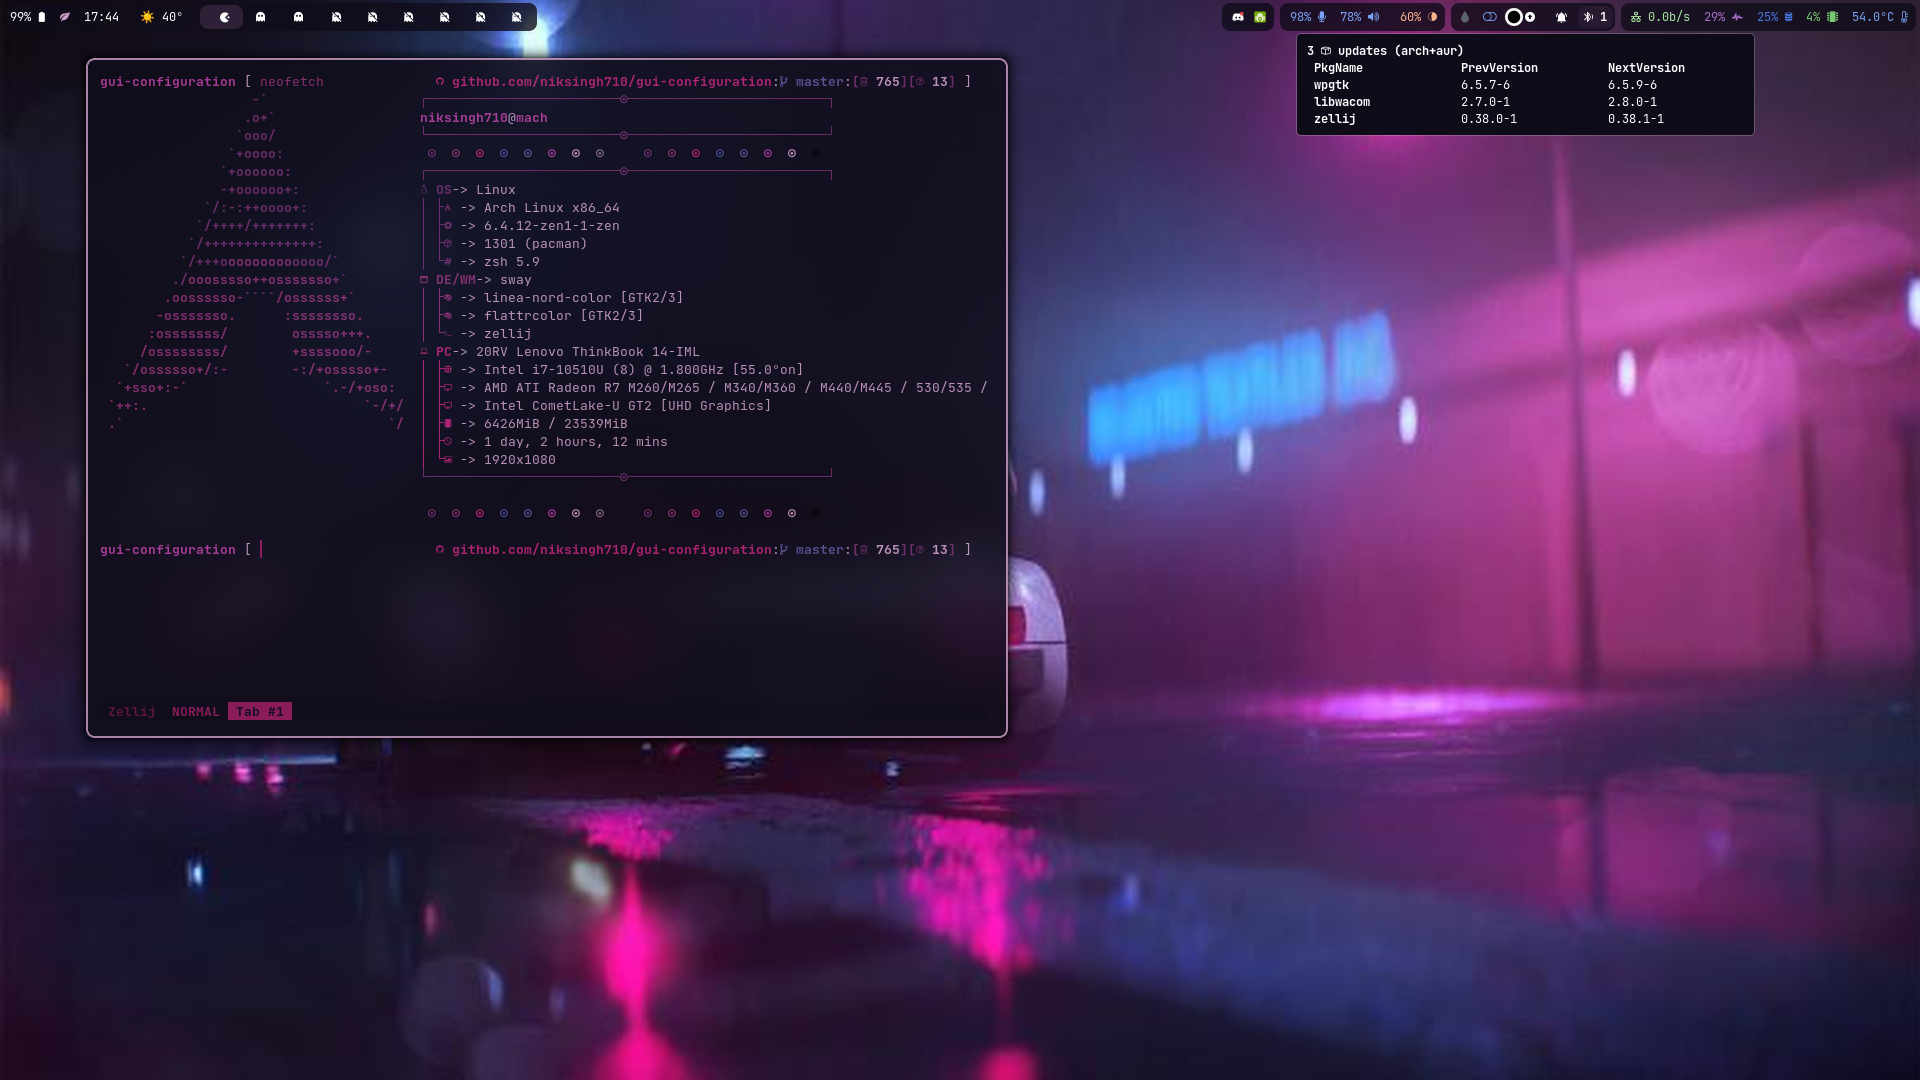The width and height of the screenshot is (1920, 1080).
Task: Click the microphone volume 98% indicator
Action: coord(1308,17)
